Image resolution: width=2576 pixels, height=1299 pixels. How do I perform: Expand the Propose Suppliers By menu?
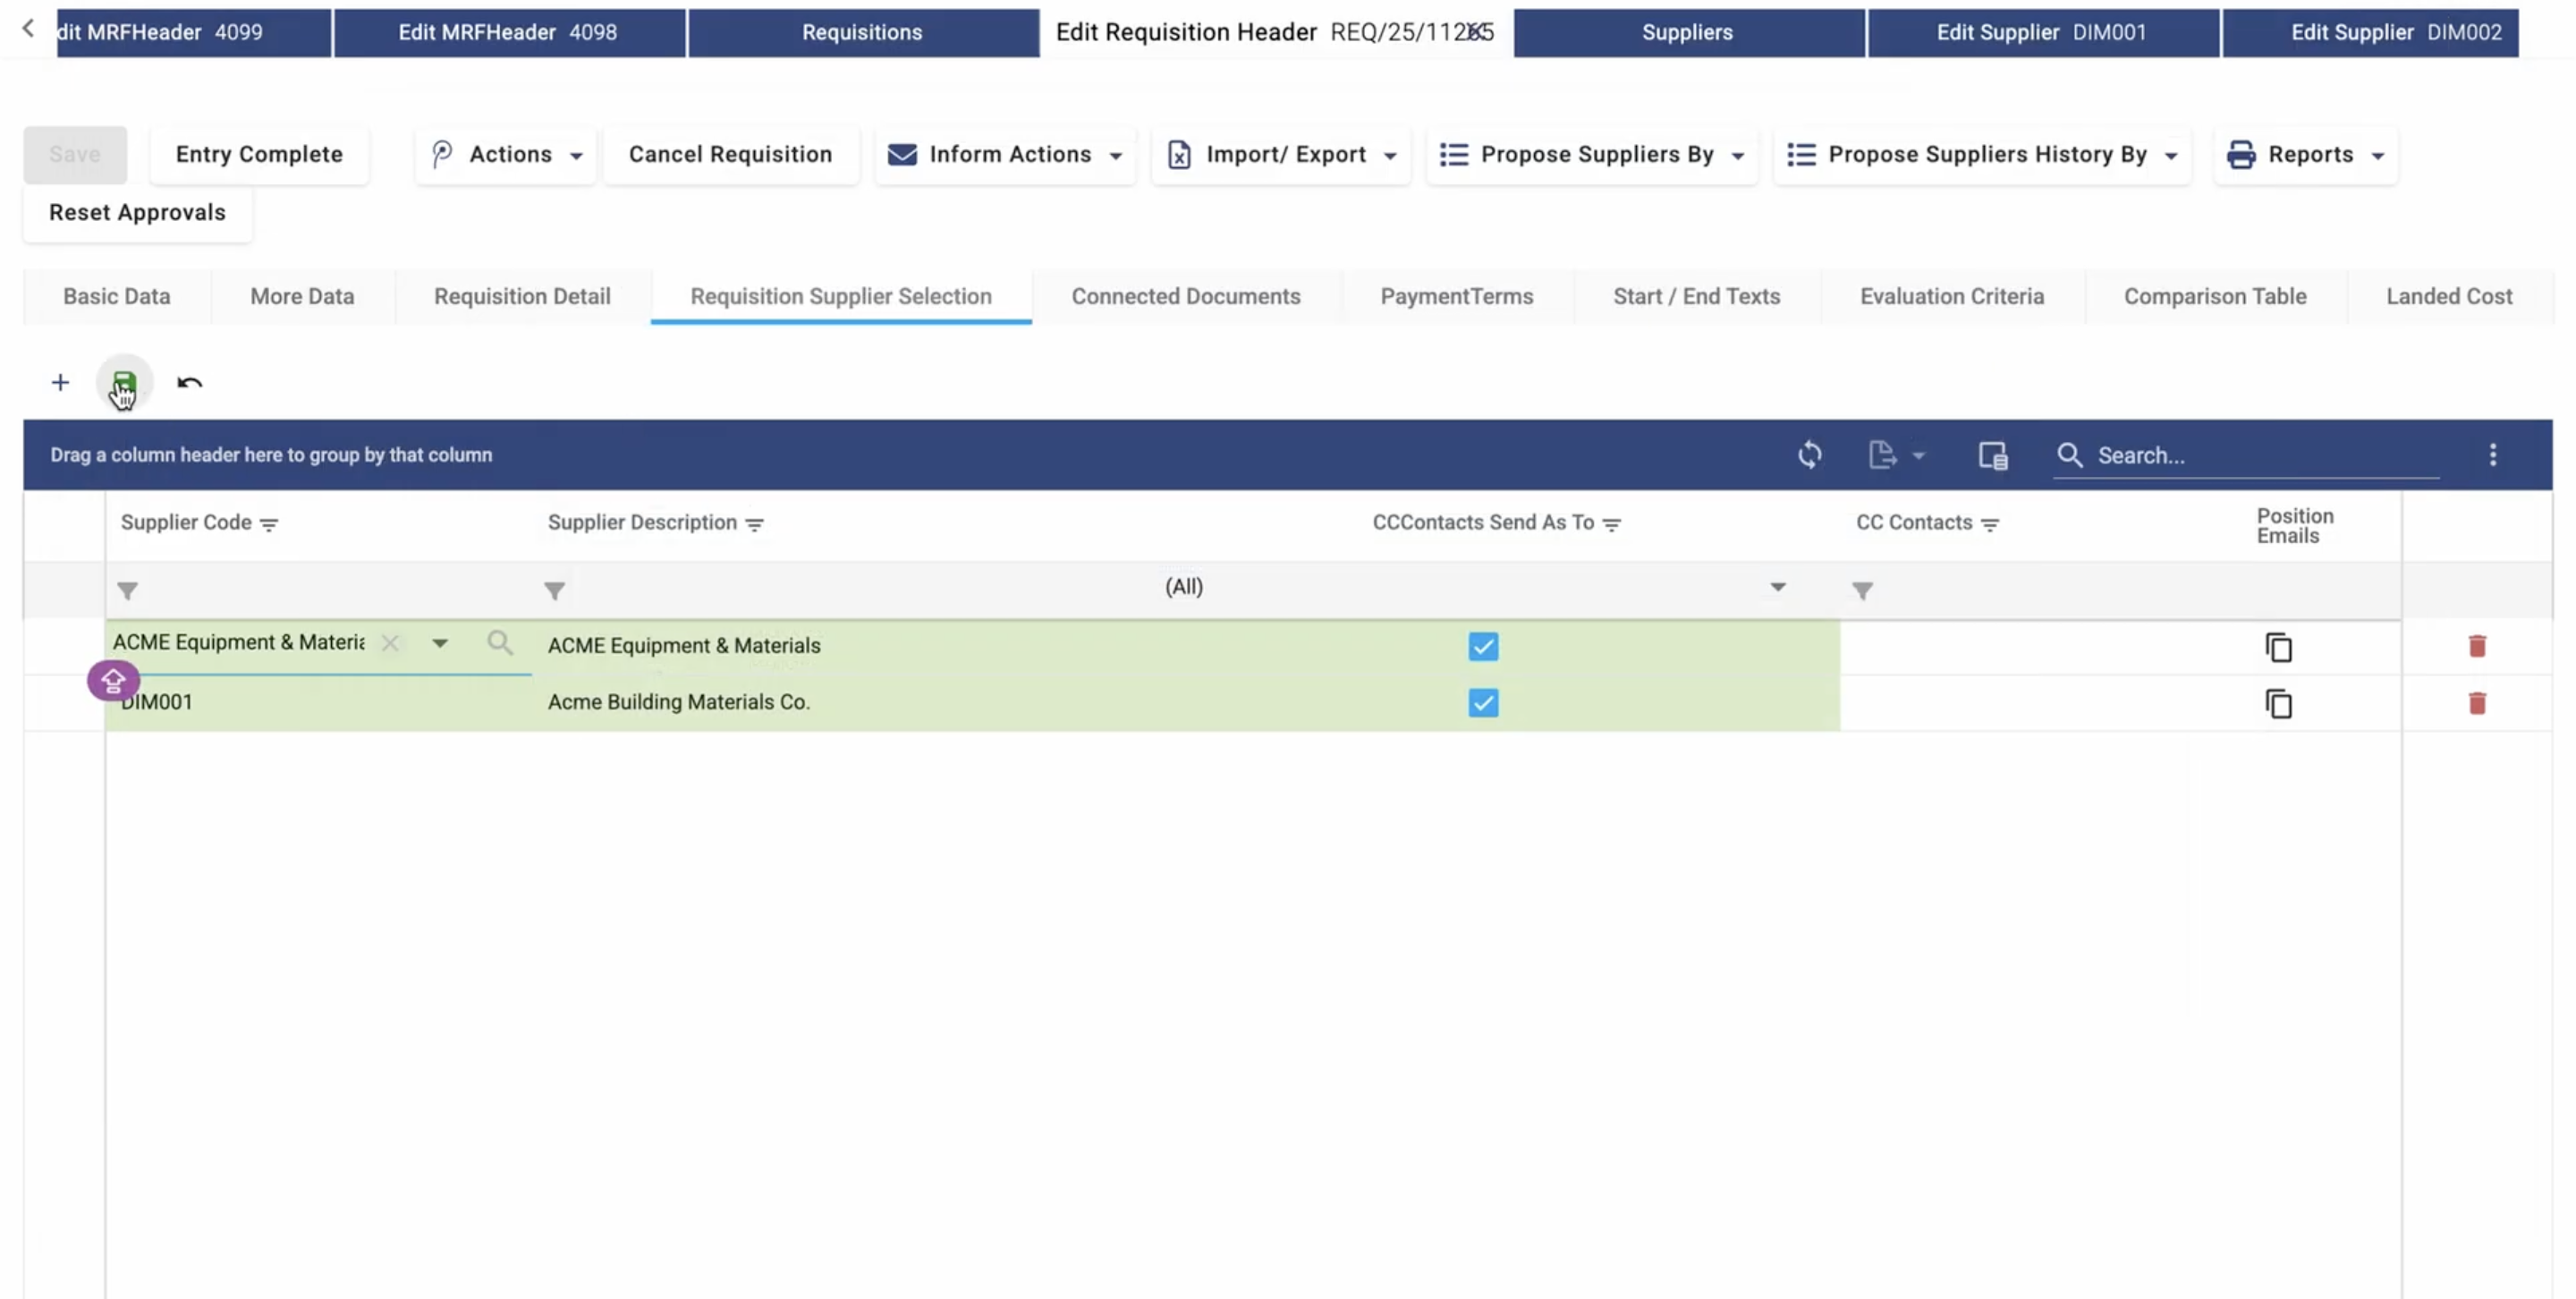pyautogui.click(x=1592, y=155)
